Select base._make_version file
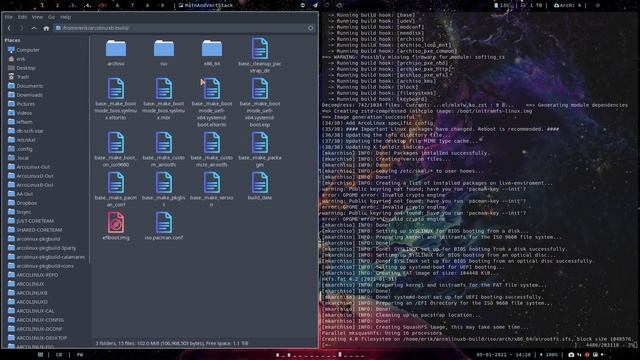 pyautogui.click(x=212, y=189)
